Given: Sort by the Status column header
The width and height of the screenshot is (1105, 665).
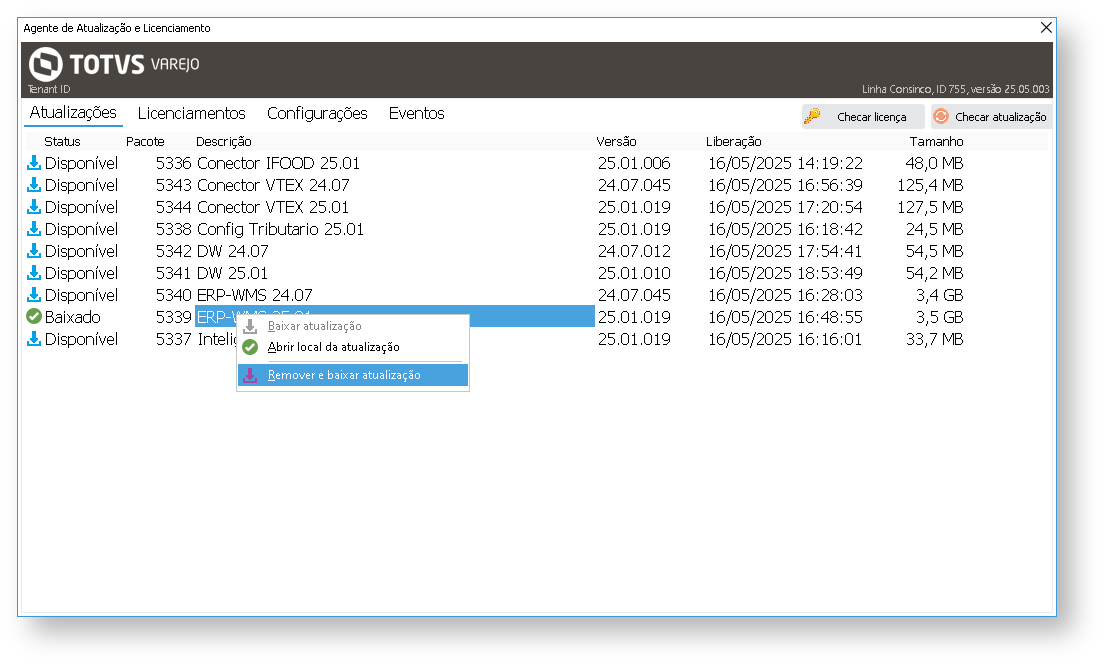Looking at the screenshot, I should point(62,142).
